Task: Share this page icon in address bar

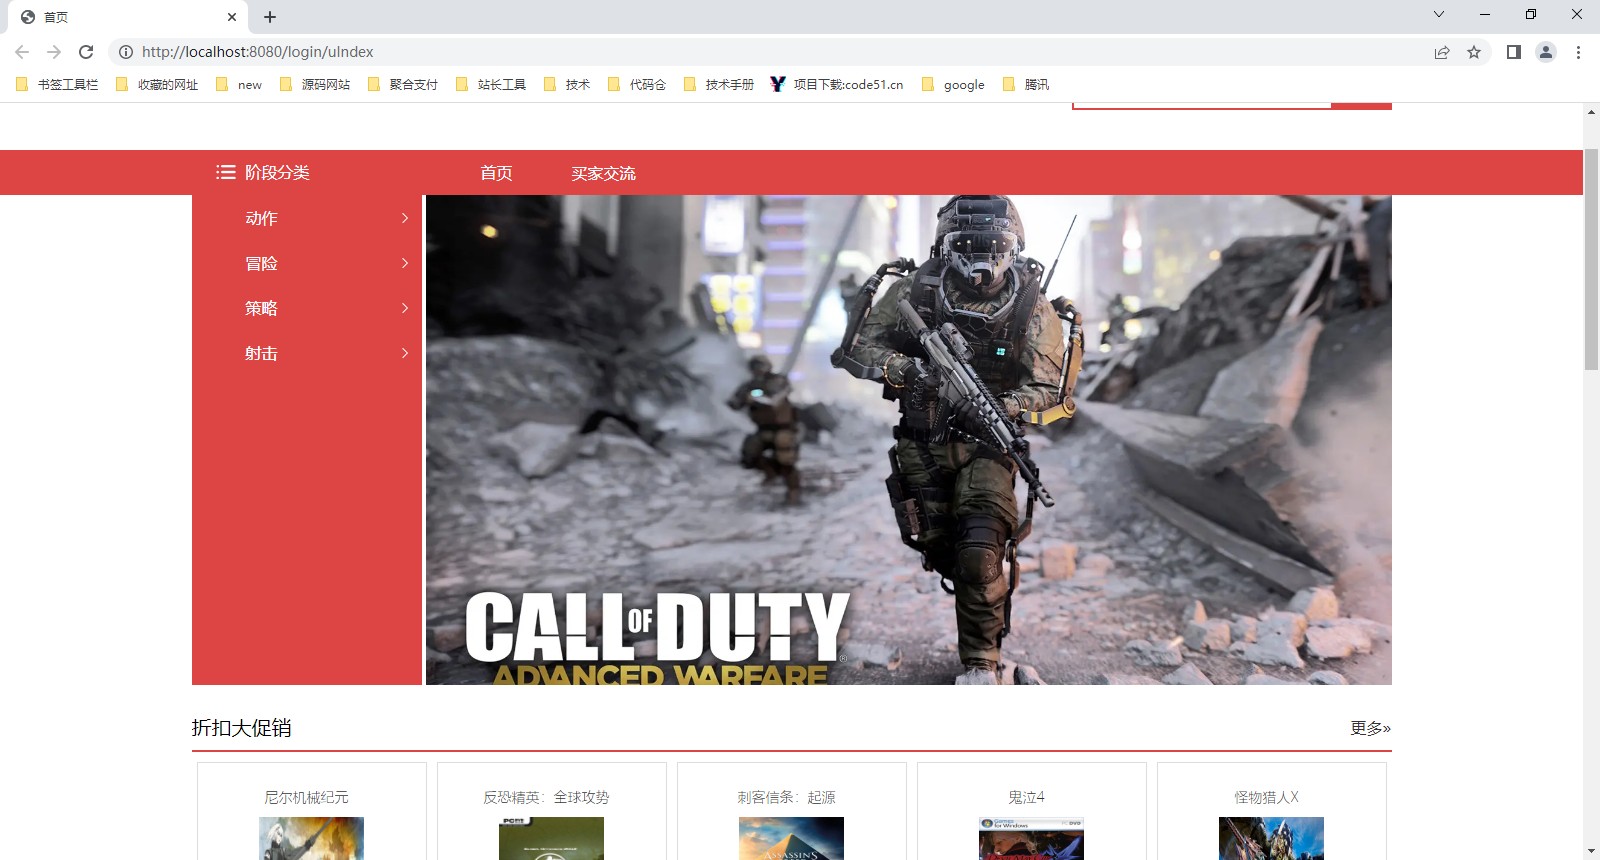Action: pos(1442,52)
